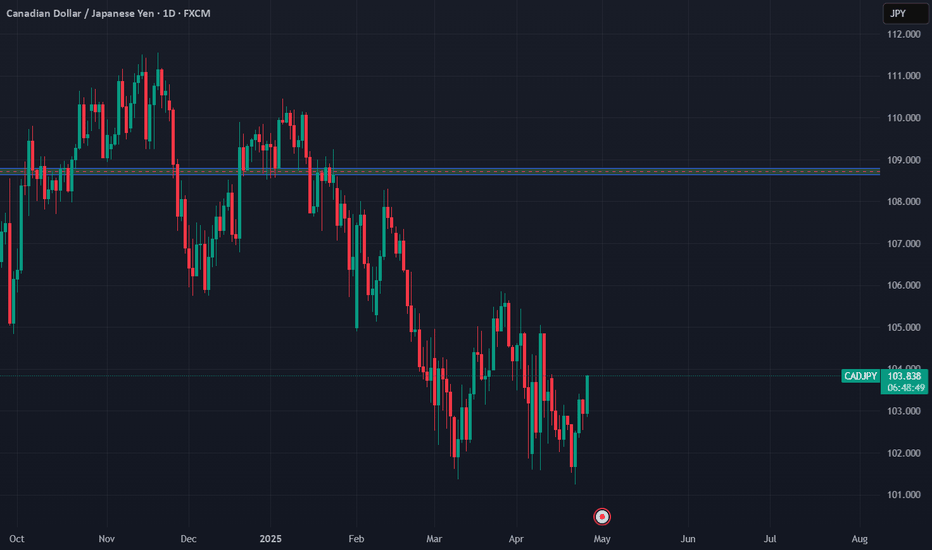Click the 102.000 price axis label
This screenshot has width=932, height=550.
pos(903,453)
